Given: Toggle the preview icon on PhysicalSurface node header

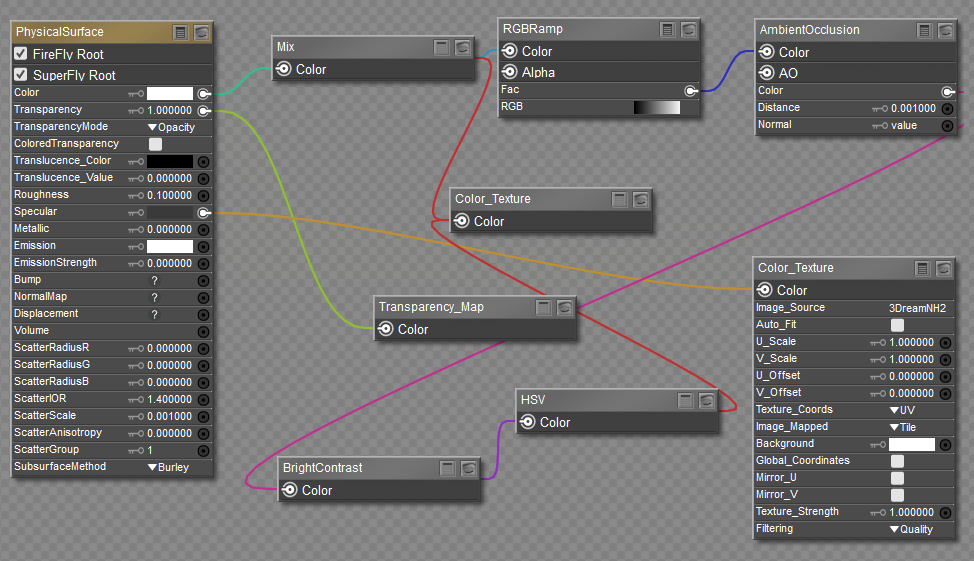Looking at the screenshot, I should click(x=201, y=32).
